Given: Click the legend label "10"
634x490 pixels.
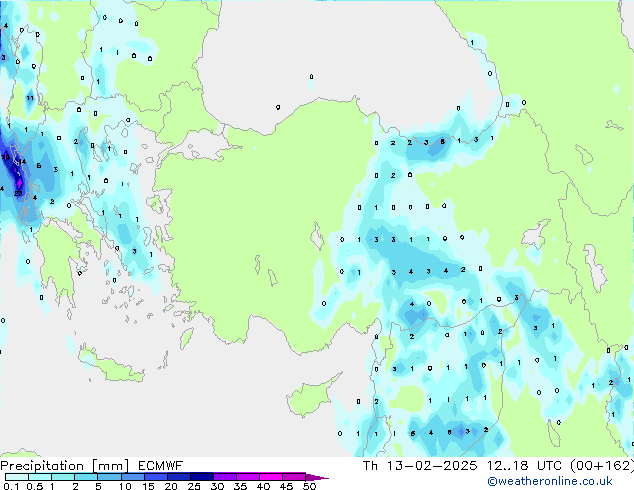Looking at the screenshot, I should 125,486.
